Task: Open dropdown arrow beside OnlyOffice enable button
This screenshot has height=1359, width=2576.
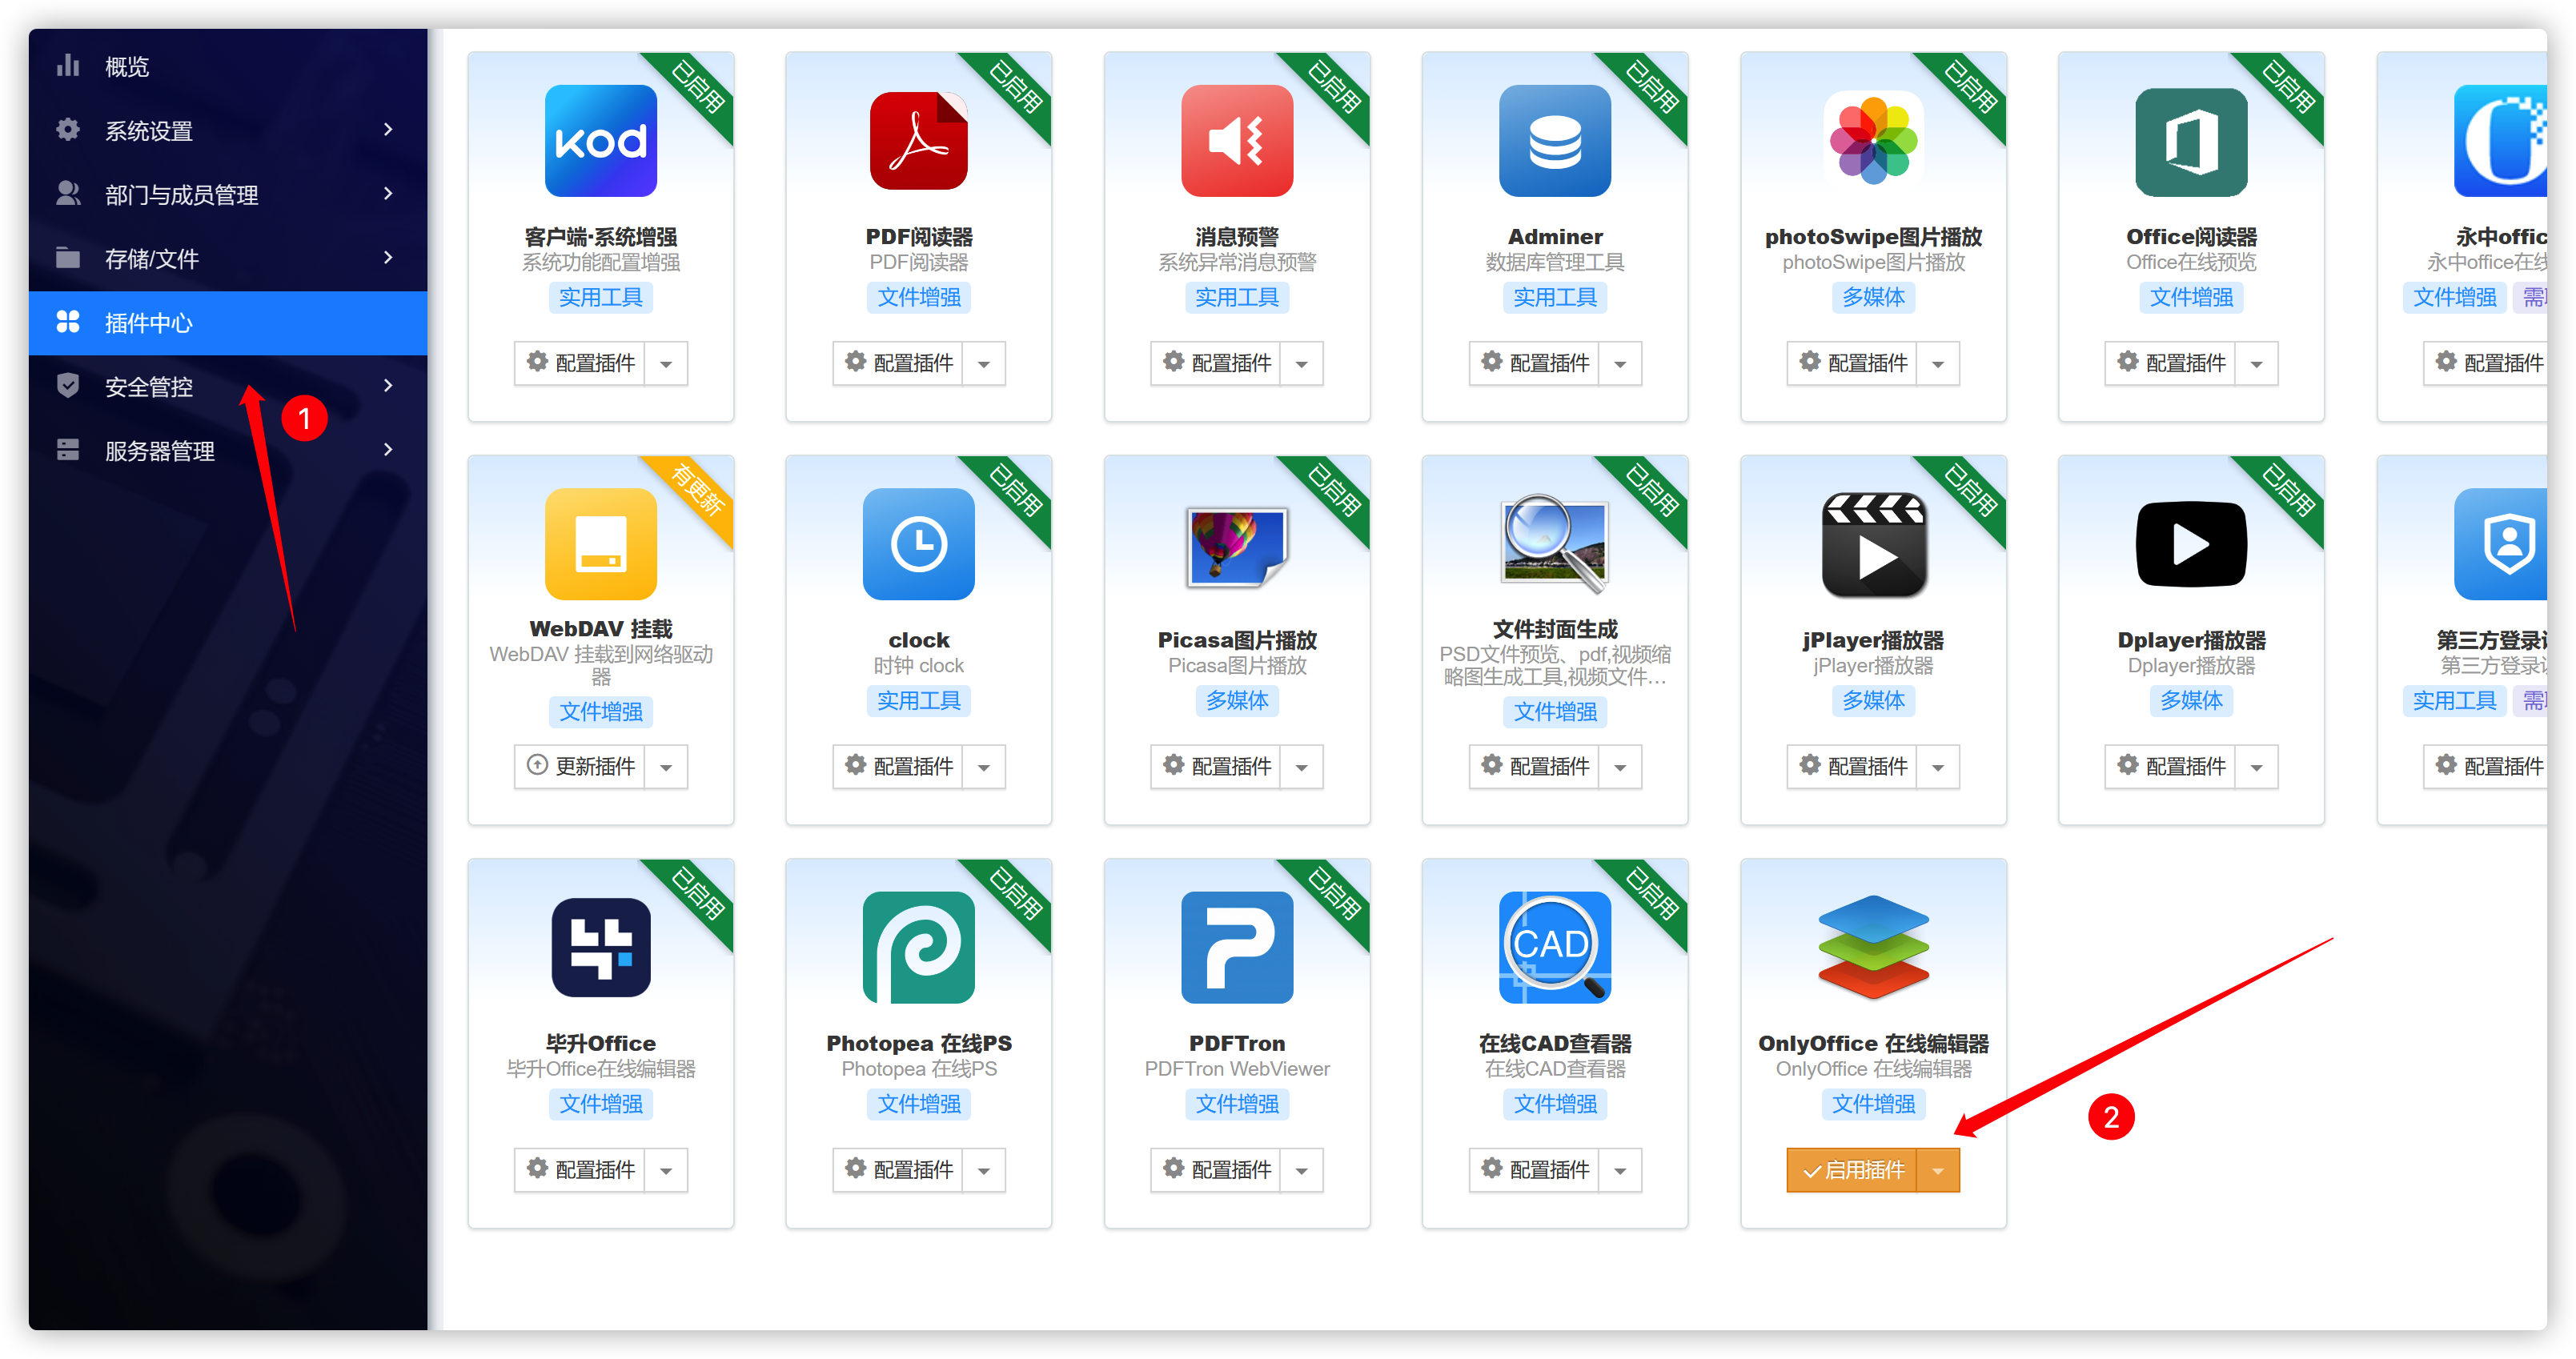Action: 1938,1170
